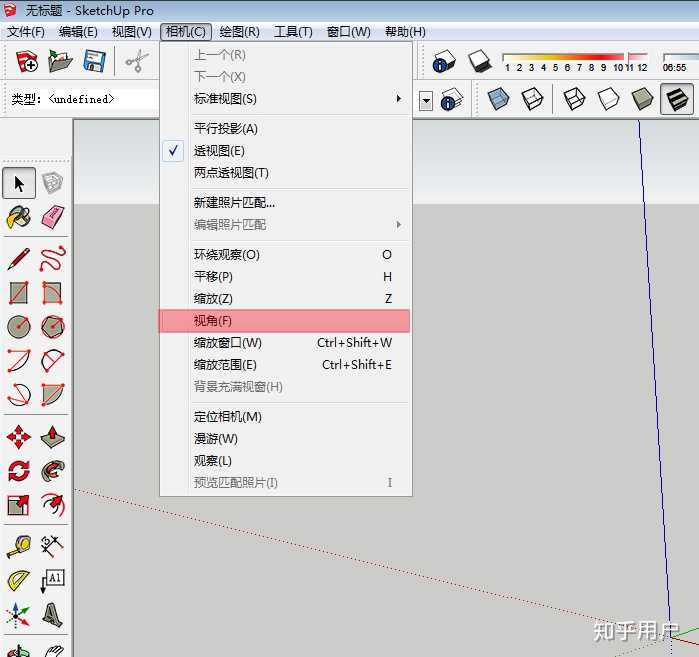Choose the Protractor tool
The width and height of the screenshot is (699, 657).
(x=19, y=581)
